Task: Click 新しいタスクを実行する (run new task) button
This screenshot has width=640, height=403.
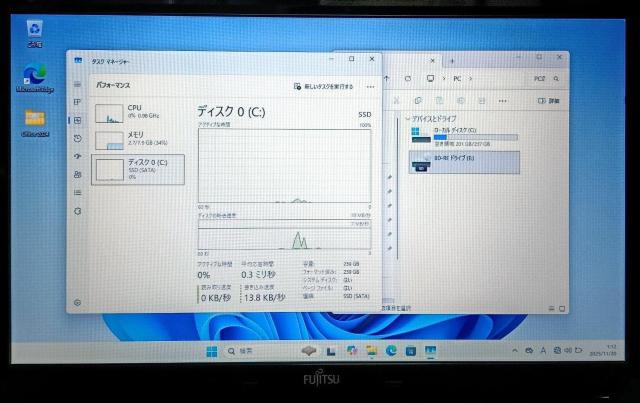Action: [x=323, y=87]
